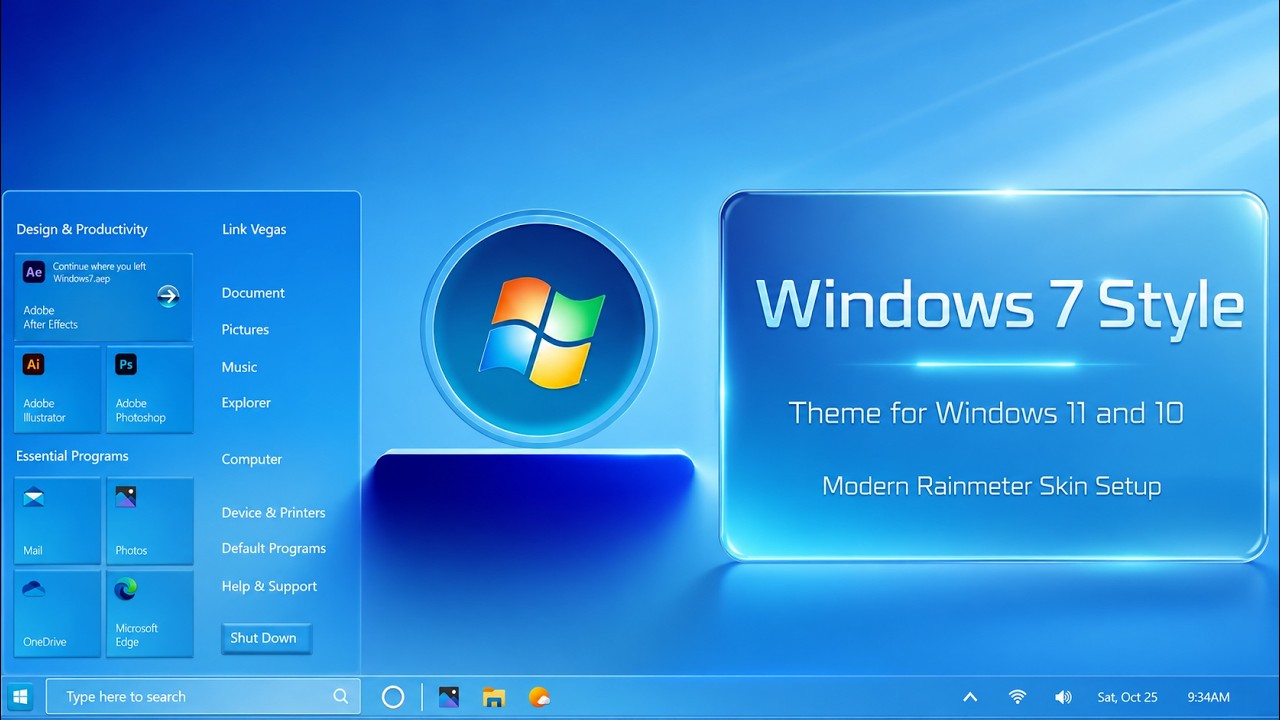Open Device & Printers link
Image resolution: width=1280 pixels, height=720 pixels.
(273, 512)
